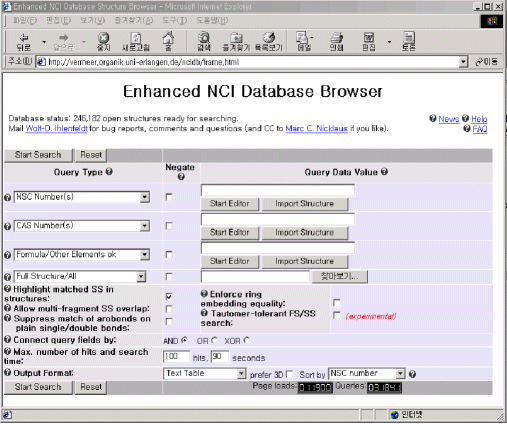The height and width of the screenshot is (424, 507).
Task: Open the 도구(T) menu
Action: [175, 20]
